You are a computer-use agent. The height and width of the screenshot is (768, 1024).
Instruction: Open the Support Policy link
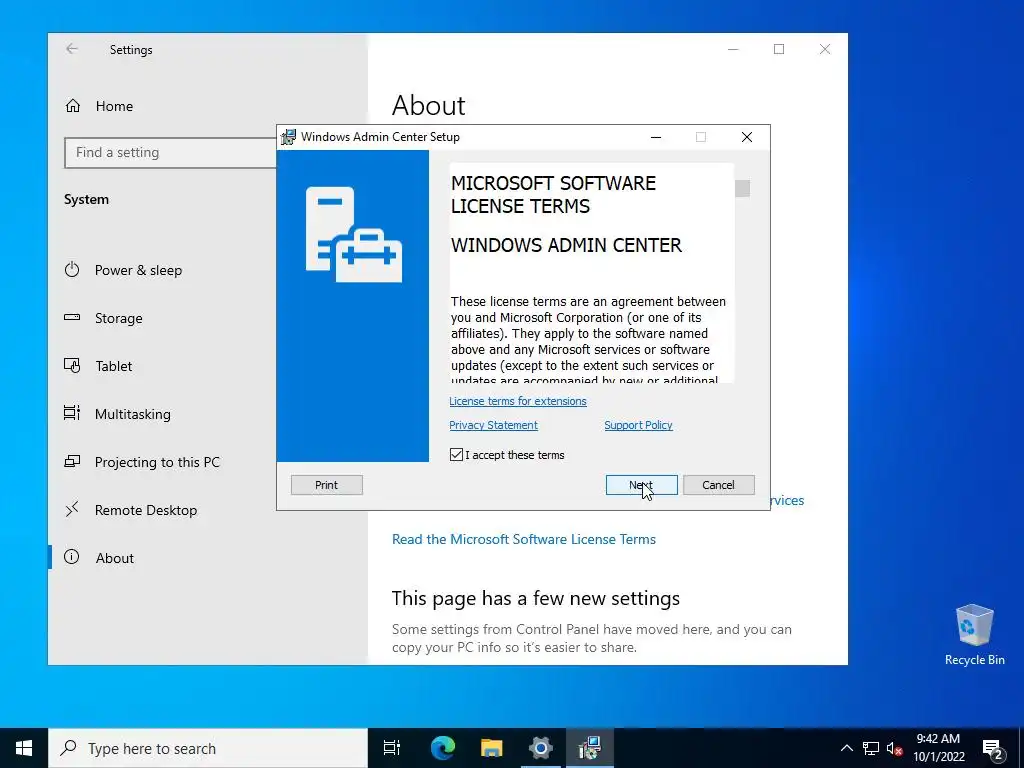click(x=638, y=425)
